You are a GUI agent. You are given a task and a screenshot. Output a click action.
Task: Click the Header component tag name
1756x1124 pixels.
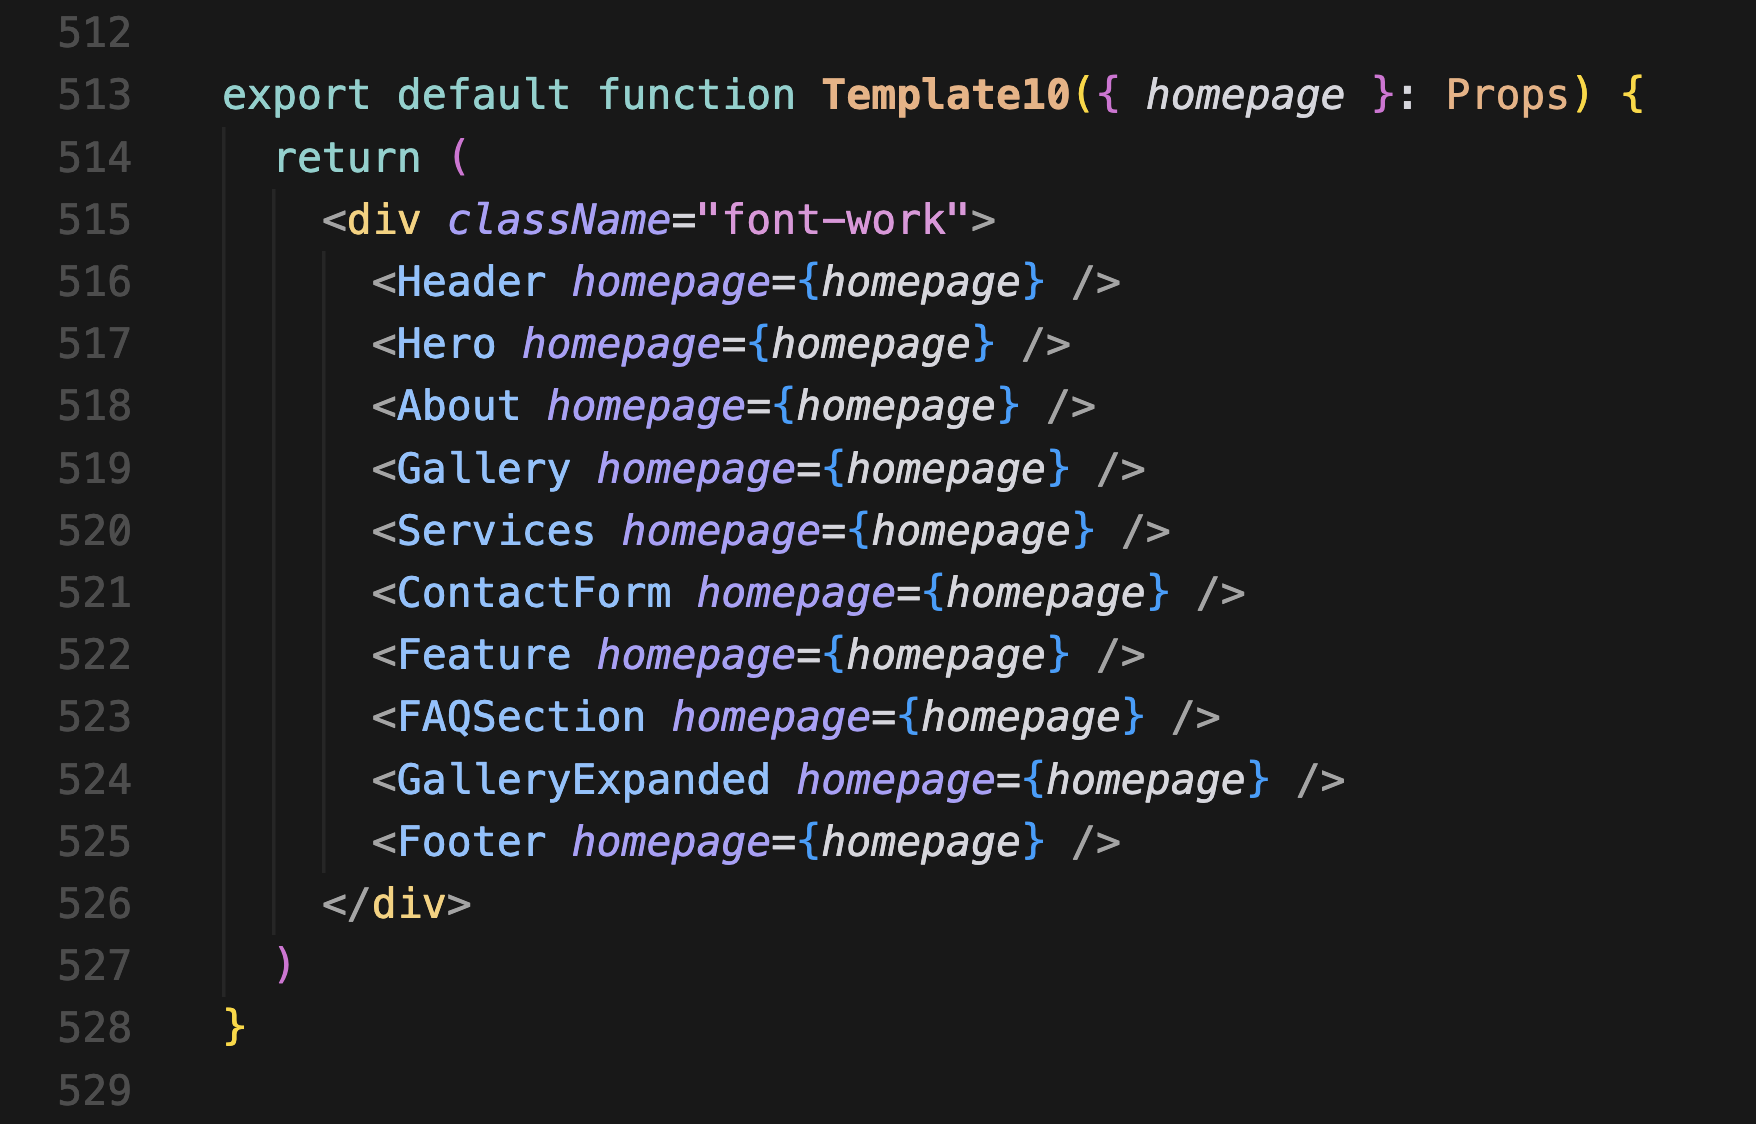pyautogui.click(x=471, y=282)
